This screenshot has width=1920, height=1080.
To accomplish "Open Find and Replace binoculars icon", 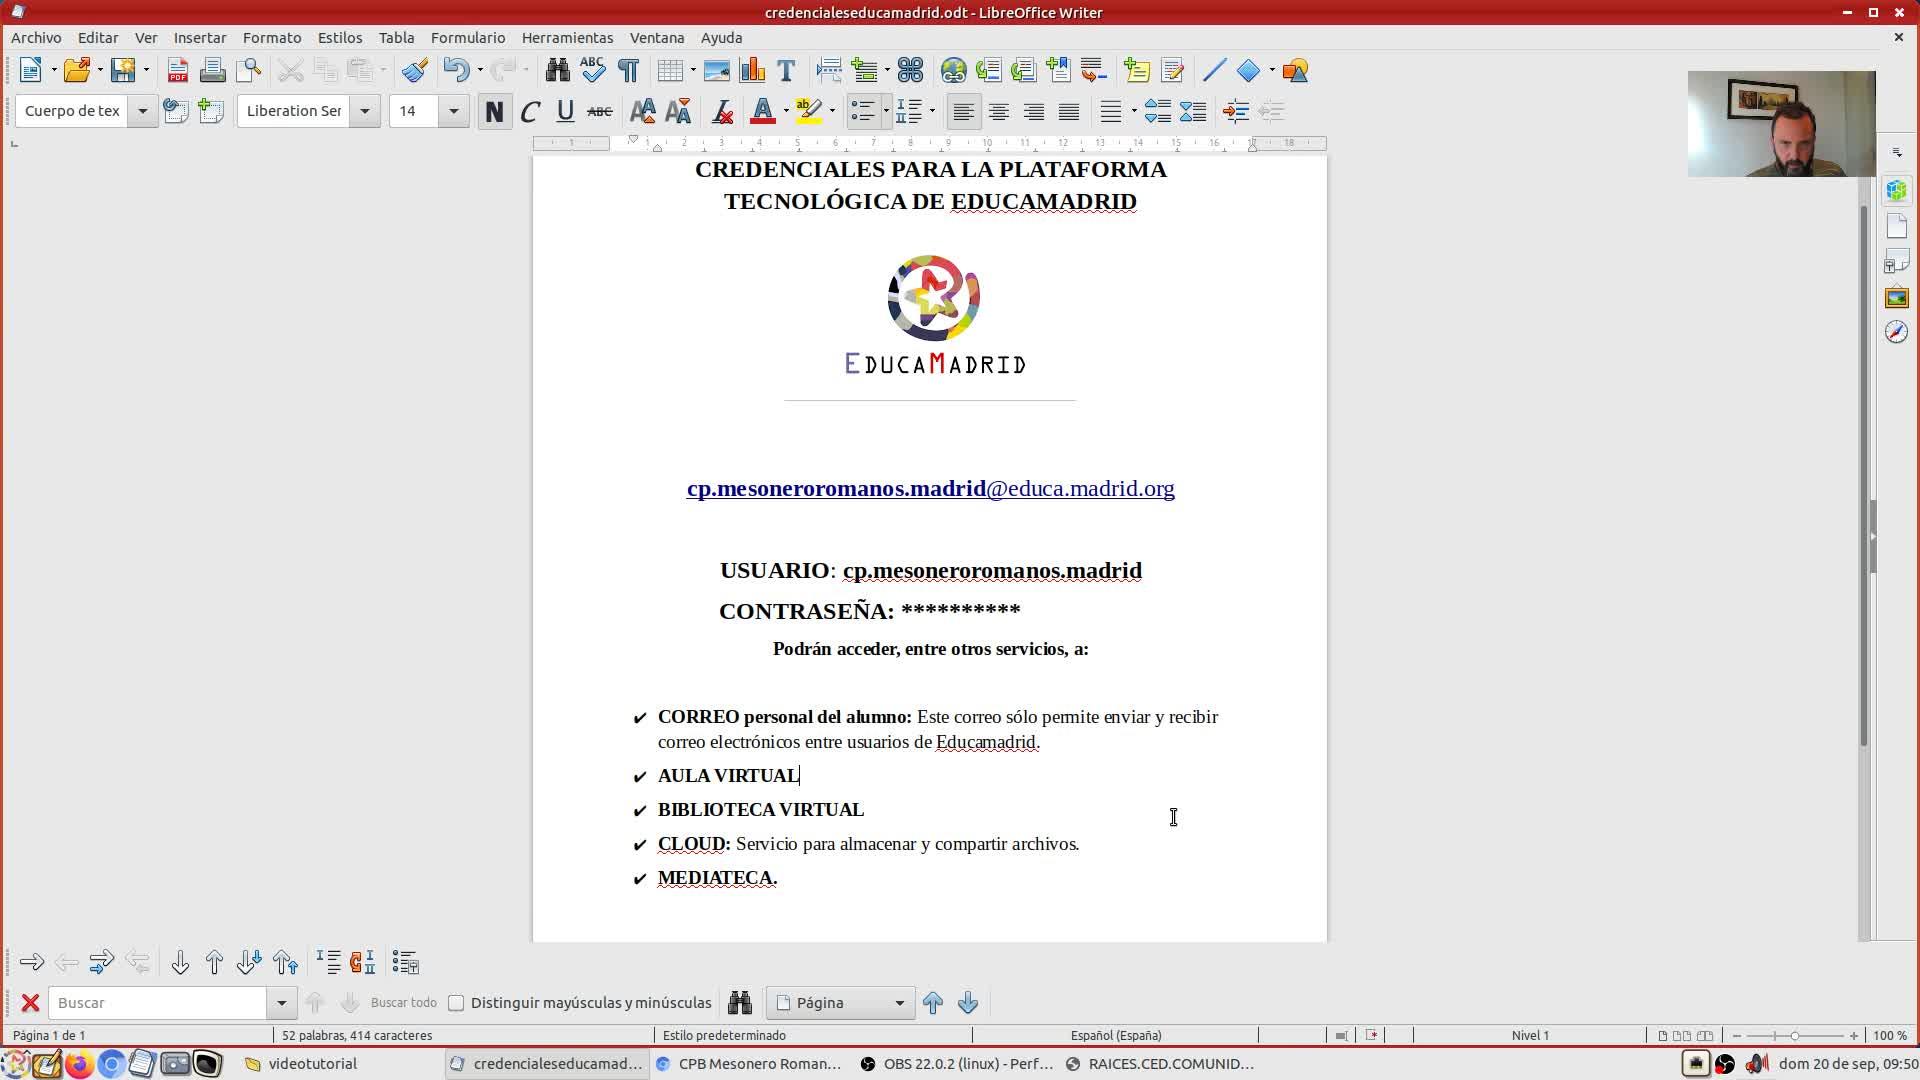I will click(x=557, y=71).
